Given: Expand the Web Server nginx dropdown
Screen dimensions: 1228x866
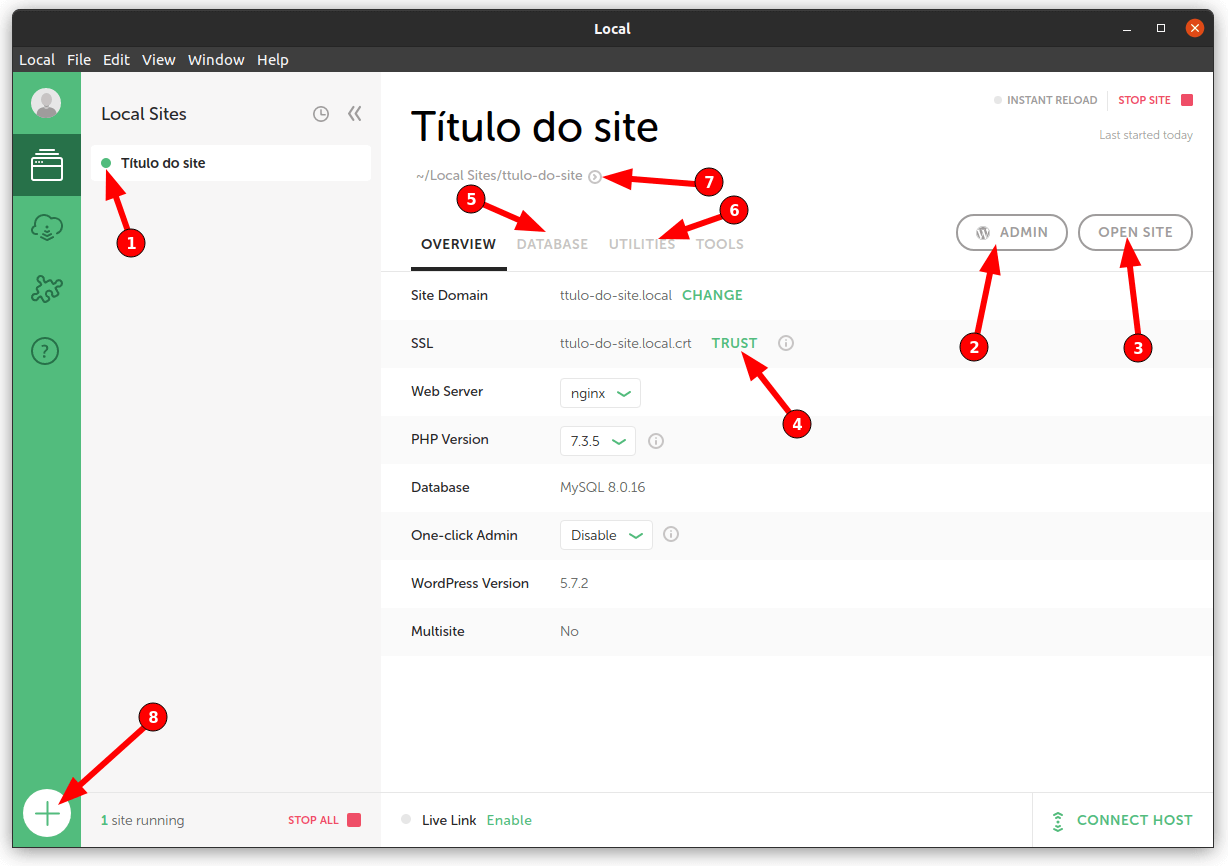Looking at the screenshot, I should tap(600, 393).
